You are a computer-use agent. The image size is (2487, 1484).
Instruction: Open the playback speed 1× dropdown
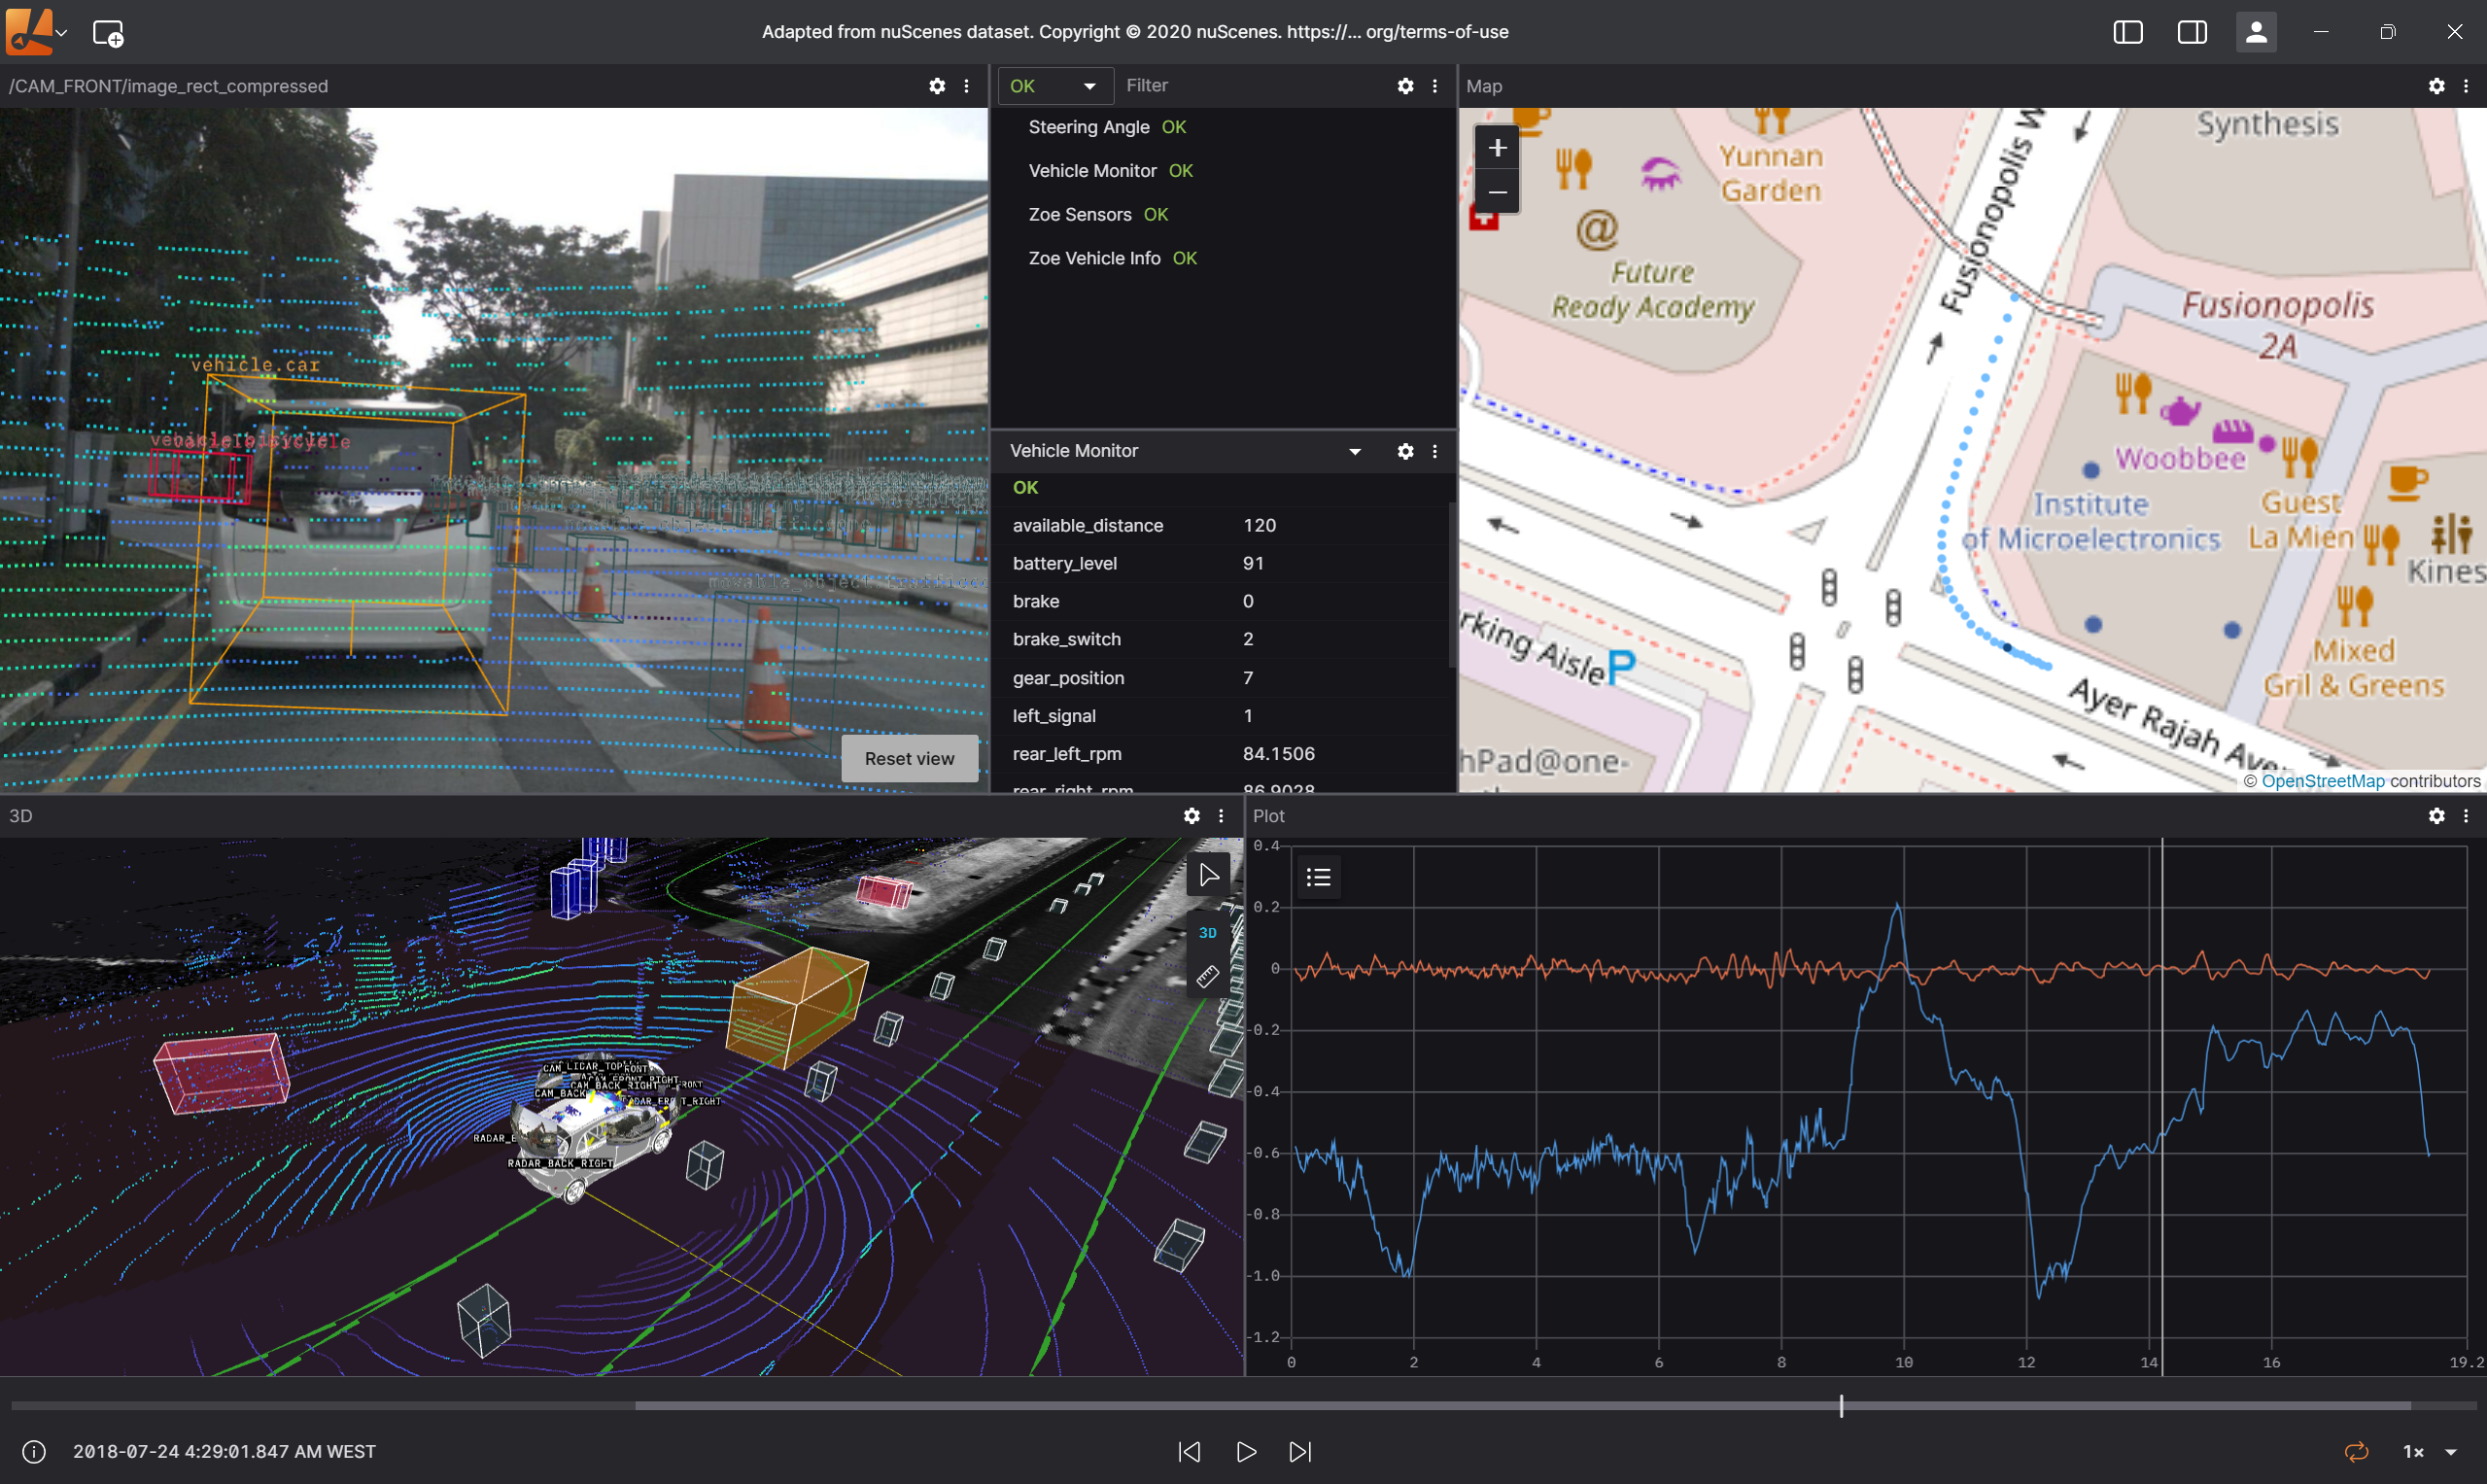click(x=2430, y=1451)
